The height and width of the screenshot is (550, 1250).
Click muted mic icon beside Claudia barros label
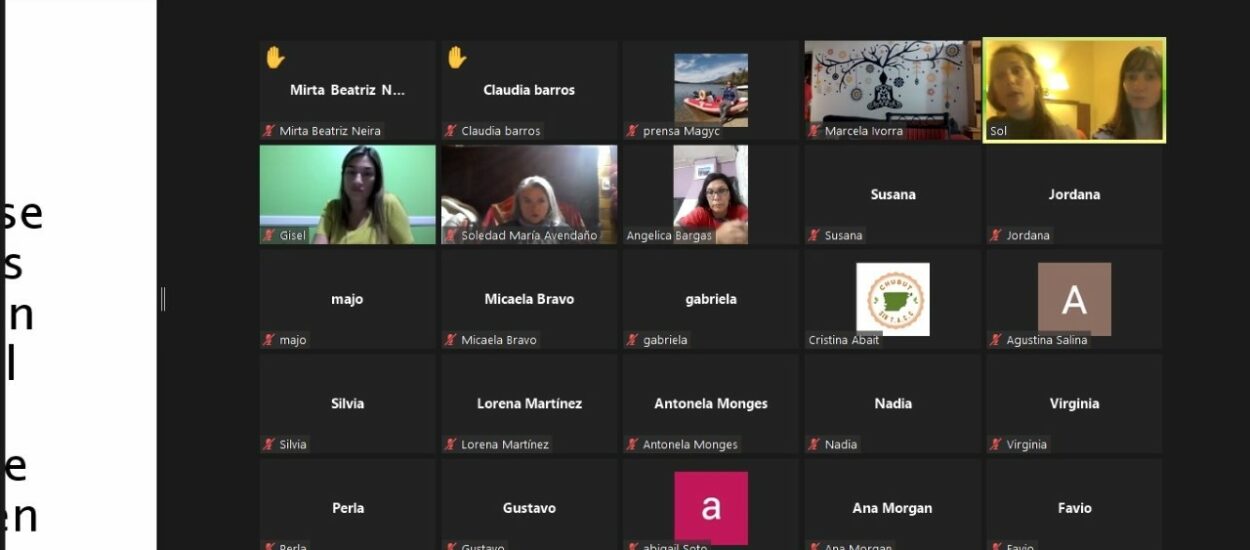click(451, 131)
